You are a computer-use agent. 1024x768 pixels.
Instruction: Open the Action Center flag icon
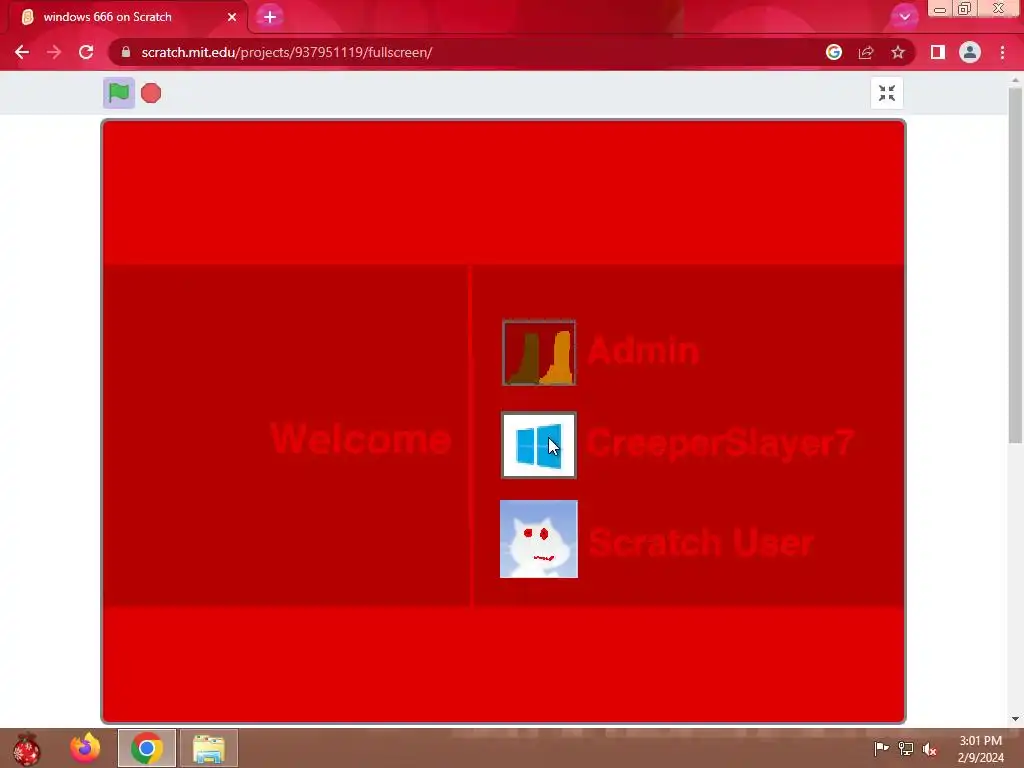881,748
